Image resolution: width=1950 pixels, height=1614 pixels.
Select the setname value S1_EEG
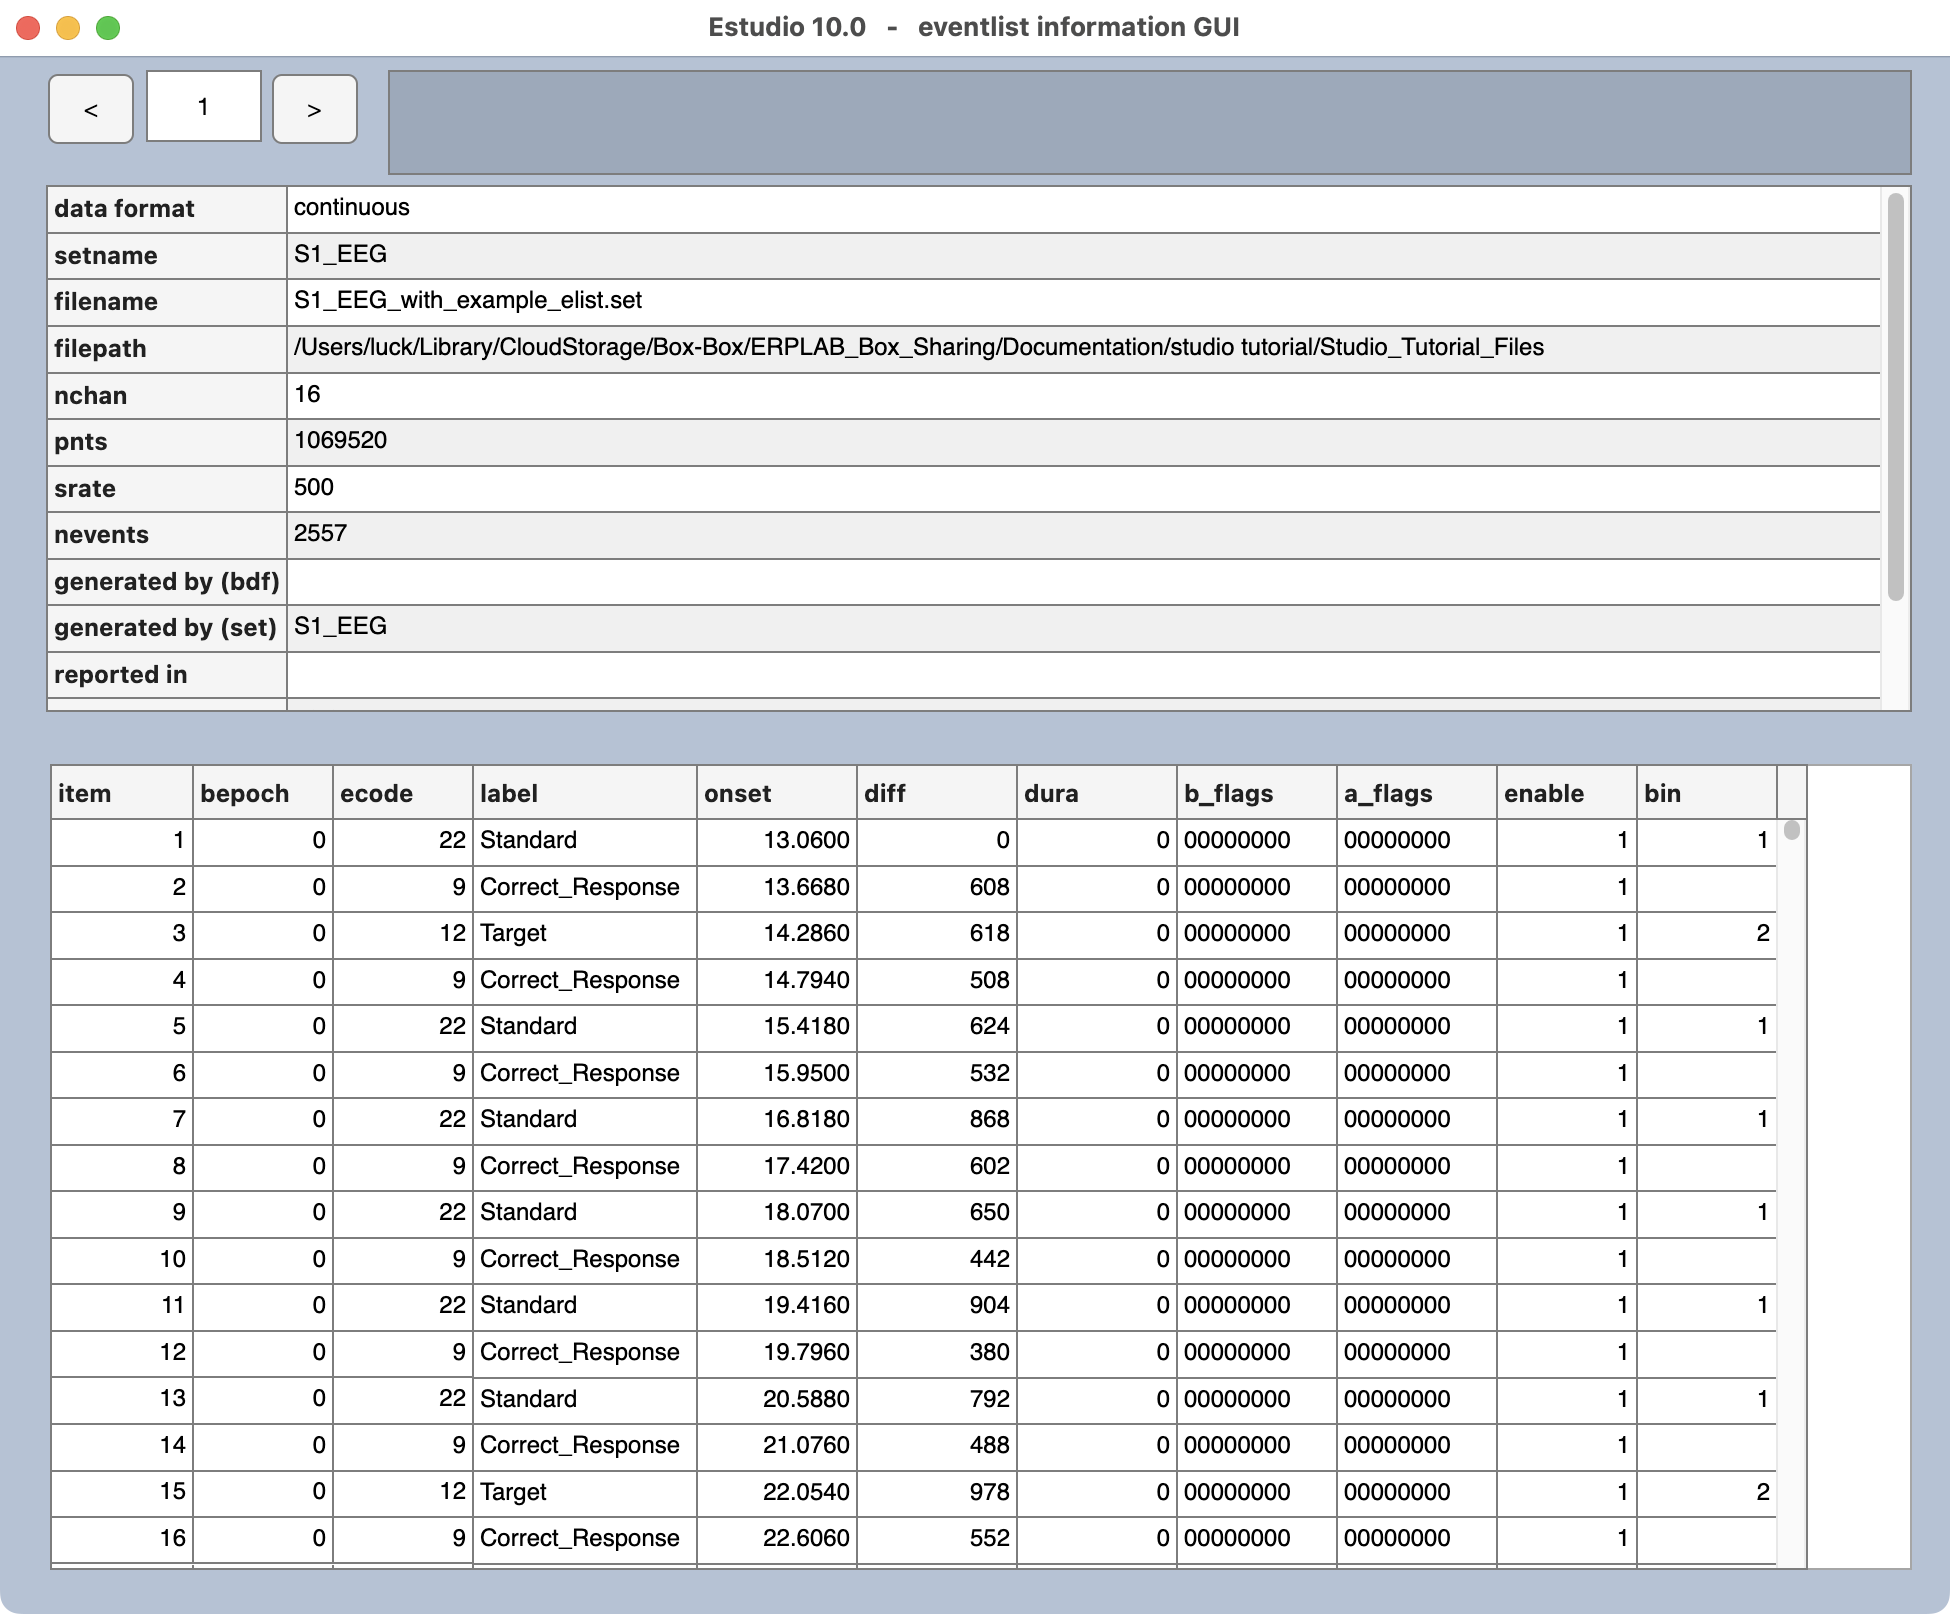340,254
